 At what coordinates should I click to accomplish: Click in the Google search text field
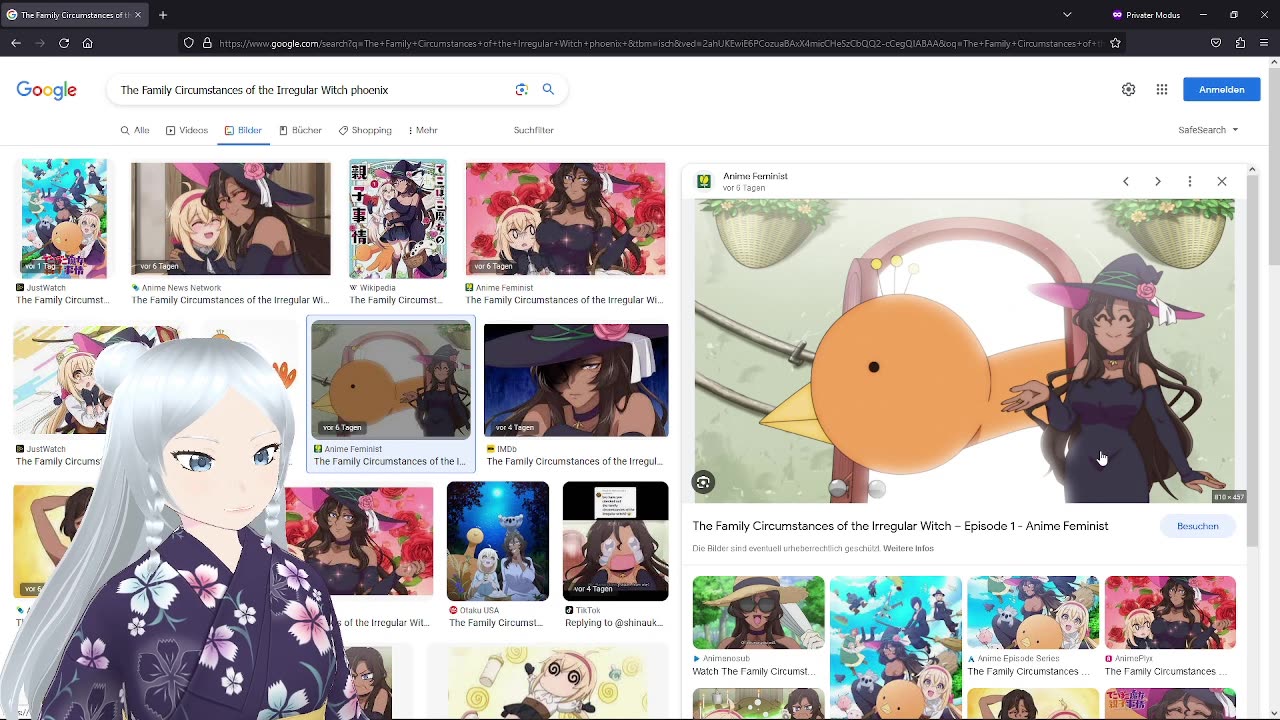pyautogui.click(x=310, y=90)
